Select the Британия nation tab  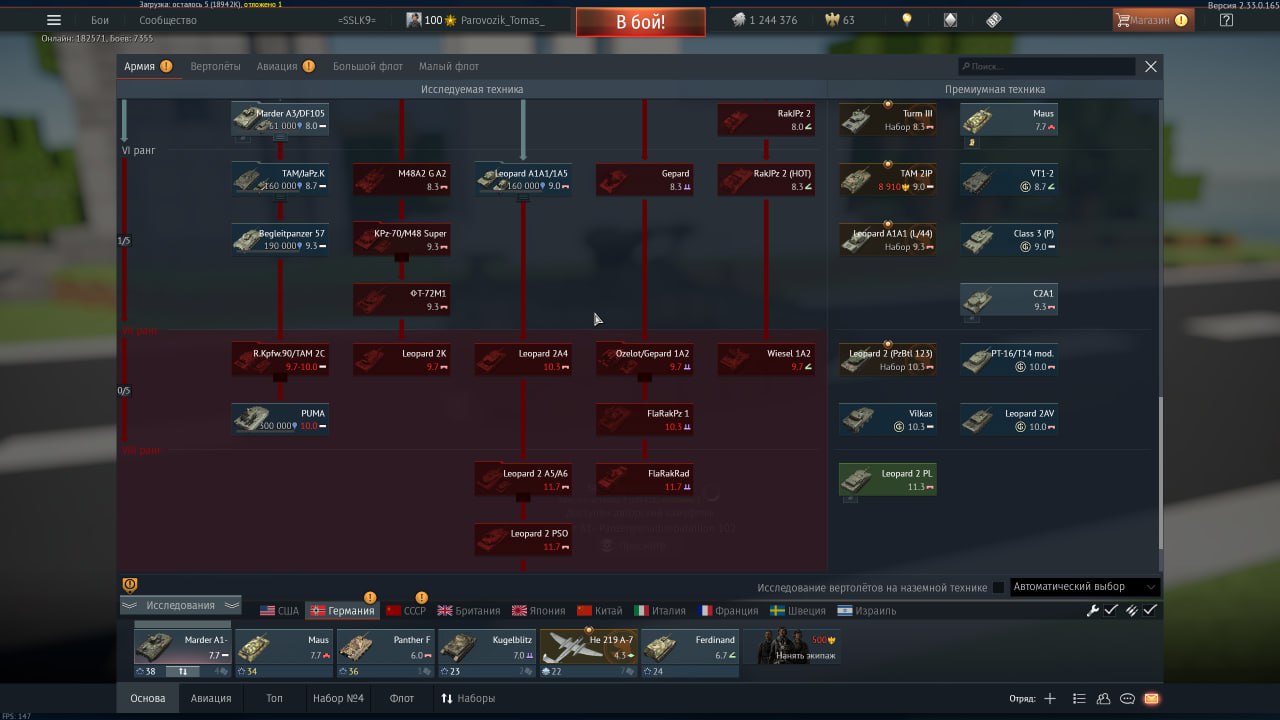point(469,610)
